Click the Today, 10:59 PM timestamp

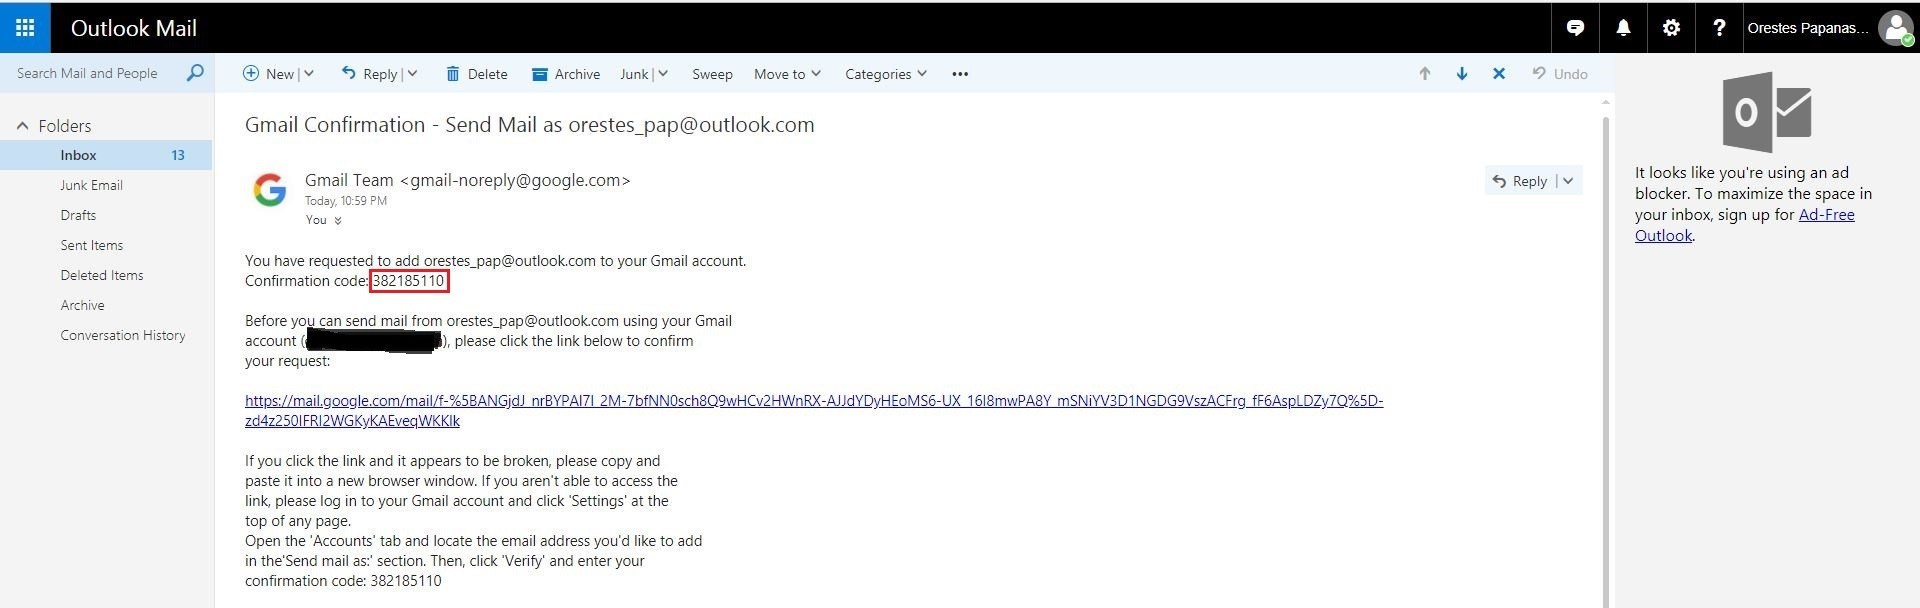coord(346,201)
